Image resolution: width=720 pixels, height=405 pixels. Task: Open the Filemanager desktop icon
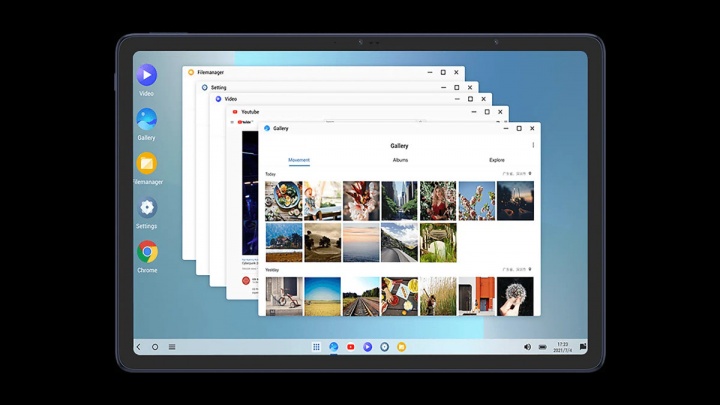147,163
